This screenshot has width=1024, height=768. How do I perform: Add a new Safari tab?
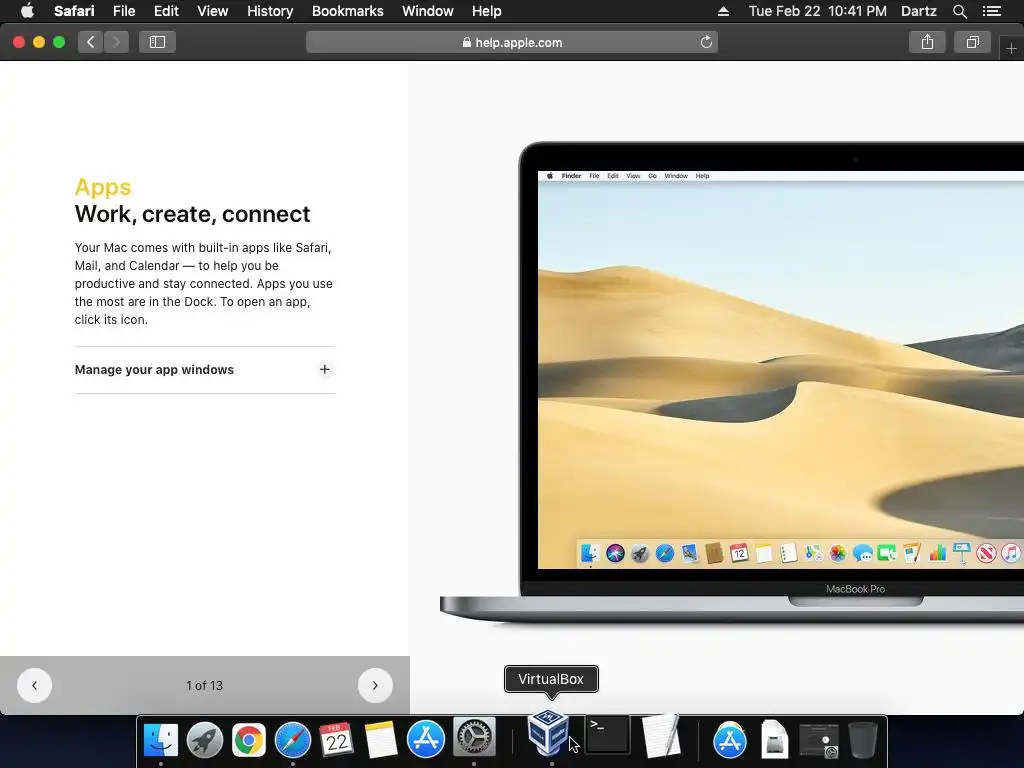pos(1011,48)
